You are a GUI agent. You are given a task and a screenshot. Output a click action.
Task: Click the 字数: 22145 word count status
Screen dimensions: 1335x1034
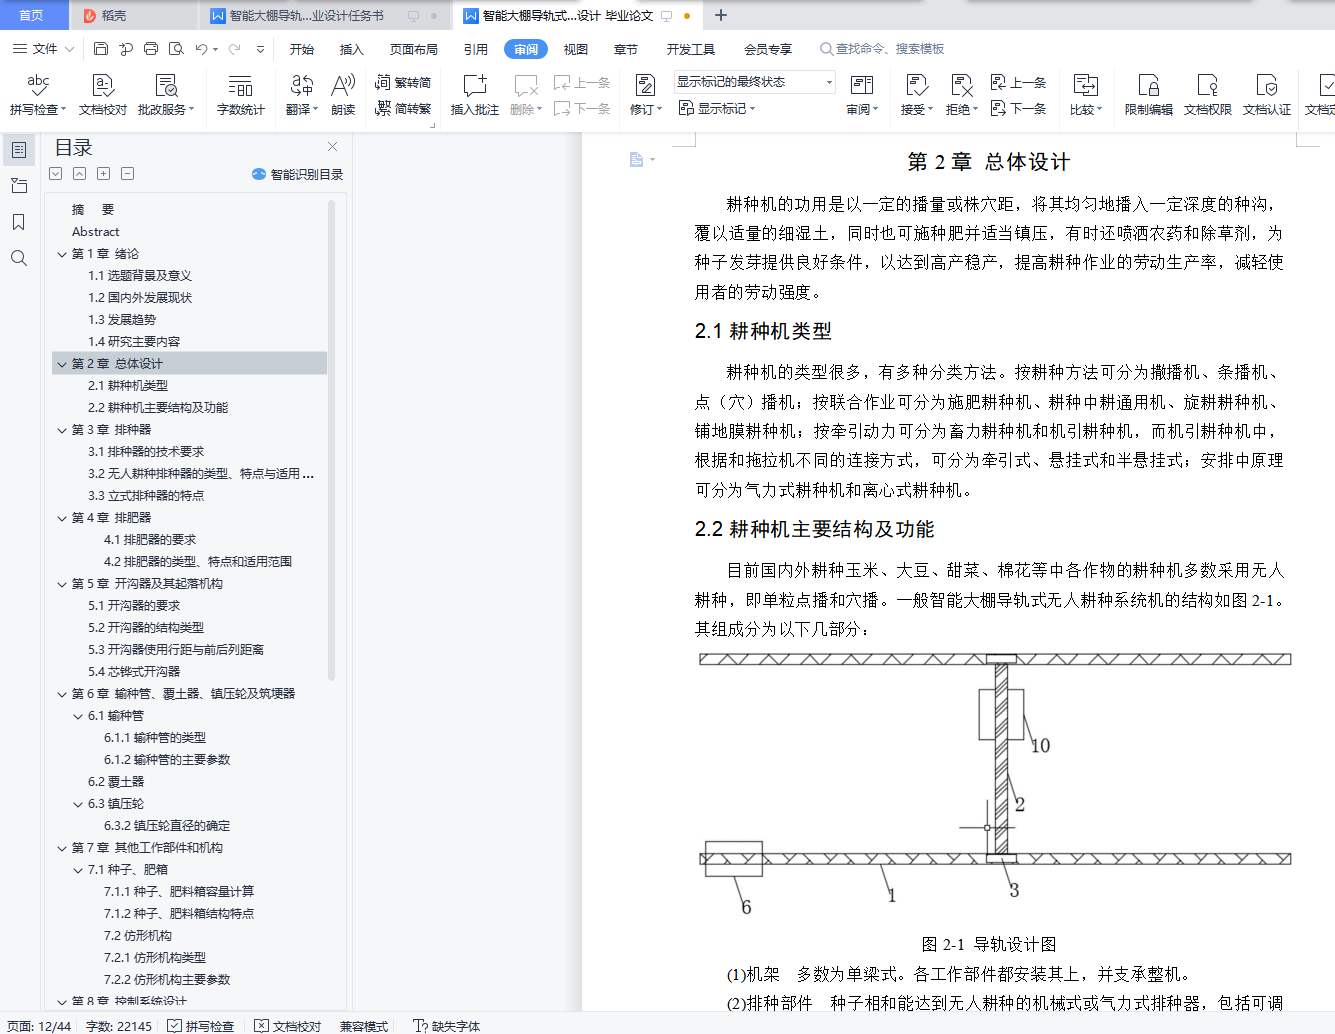click(x=119, y=1026)
